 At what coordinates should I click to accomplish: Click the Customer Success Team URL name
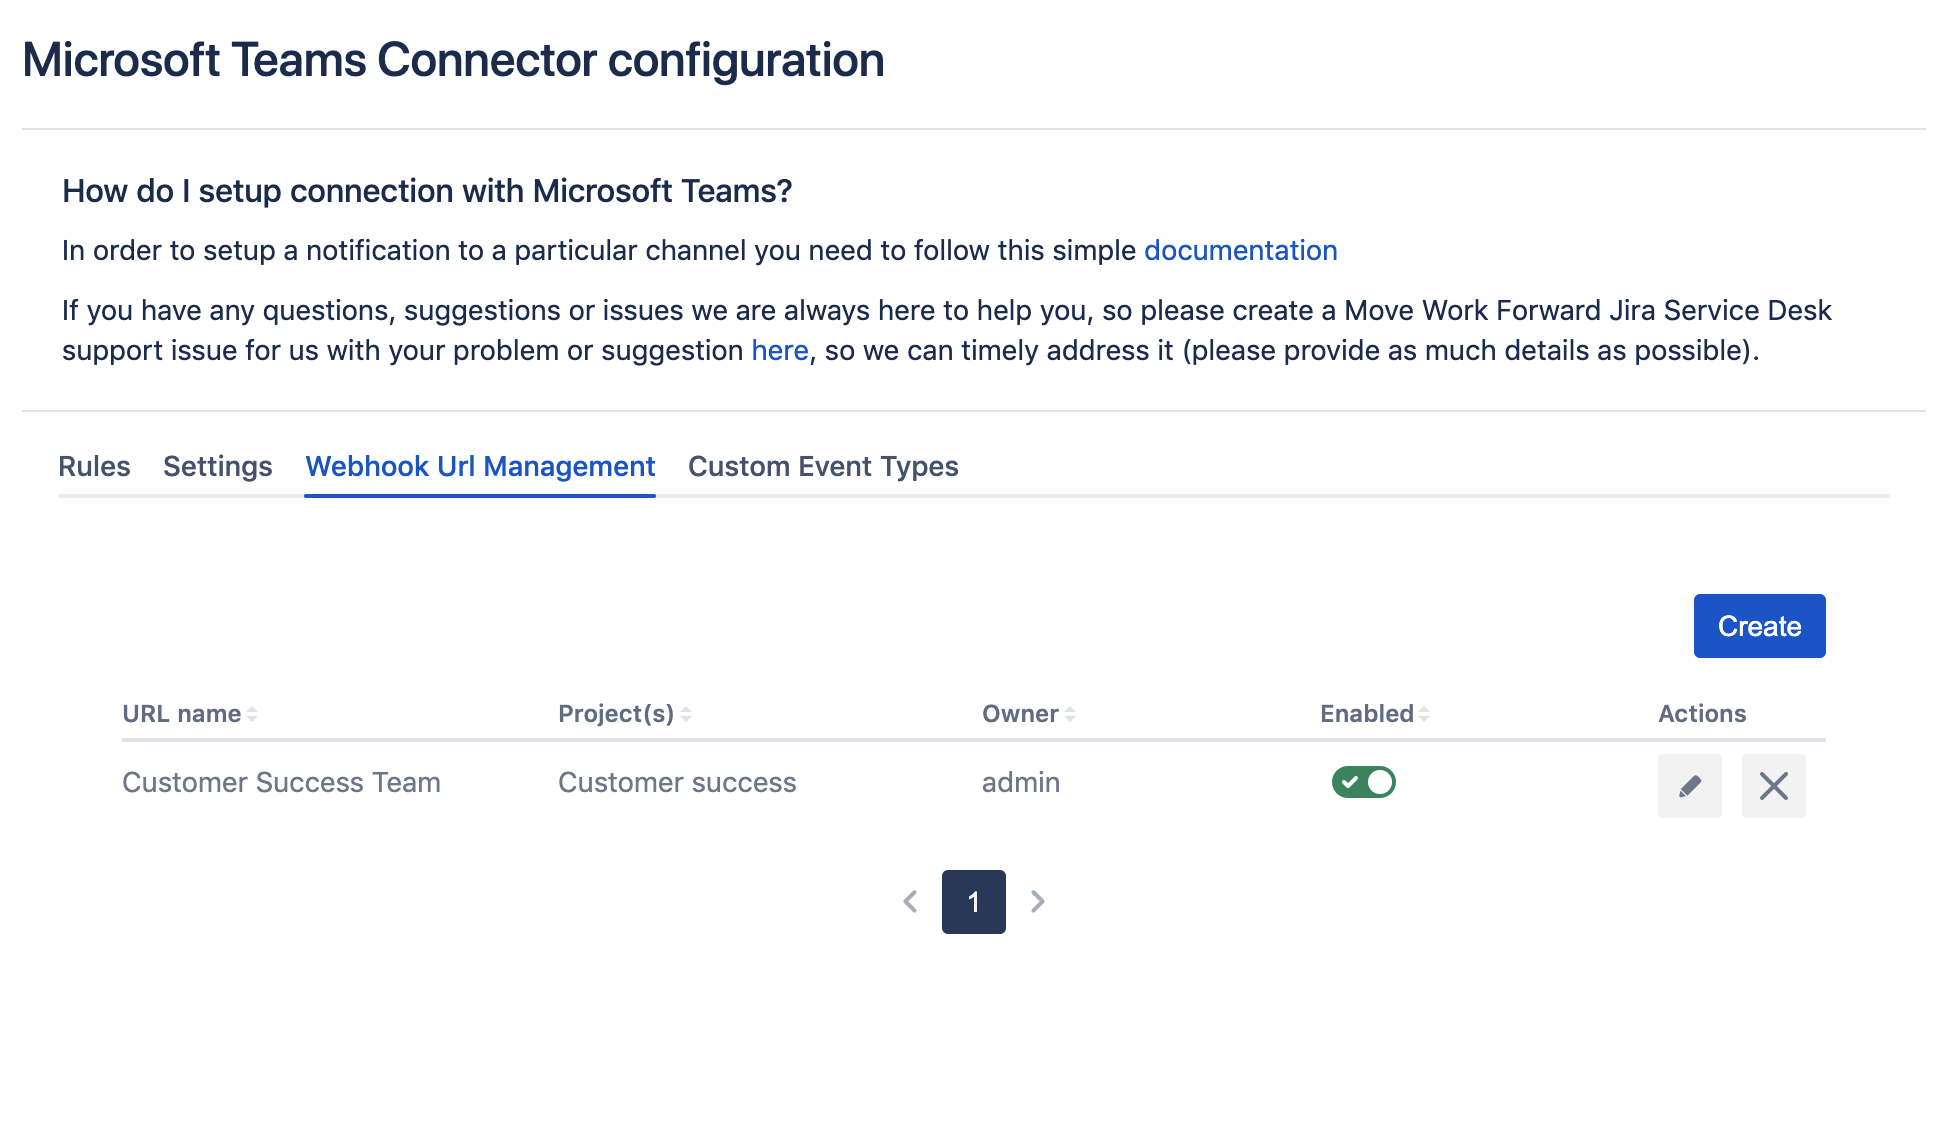click(281, 783)
